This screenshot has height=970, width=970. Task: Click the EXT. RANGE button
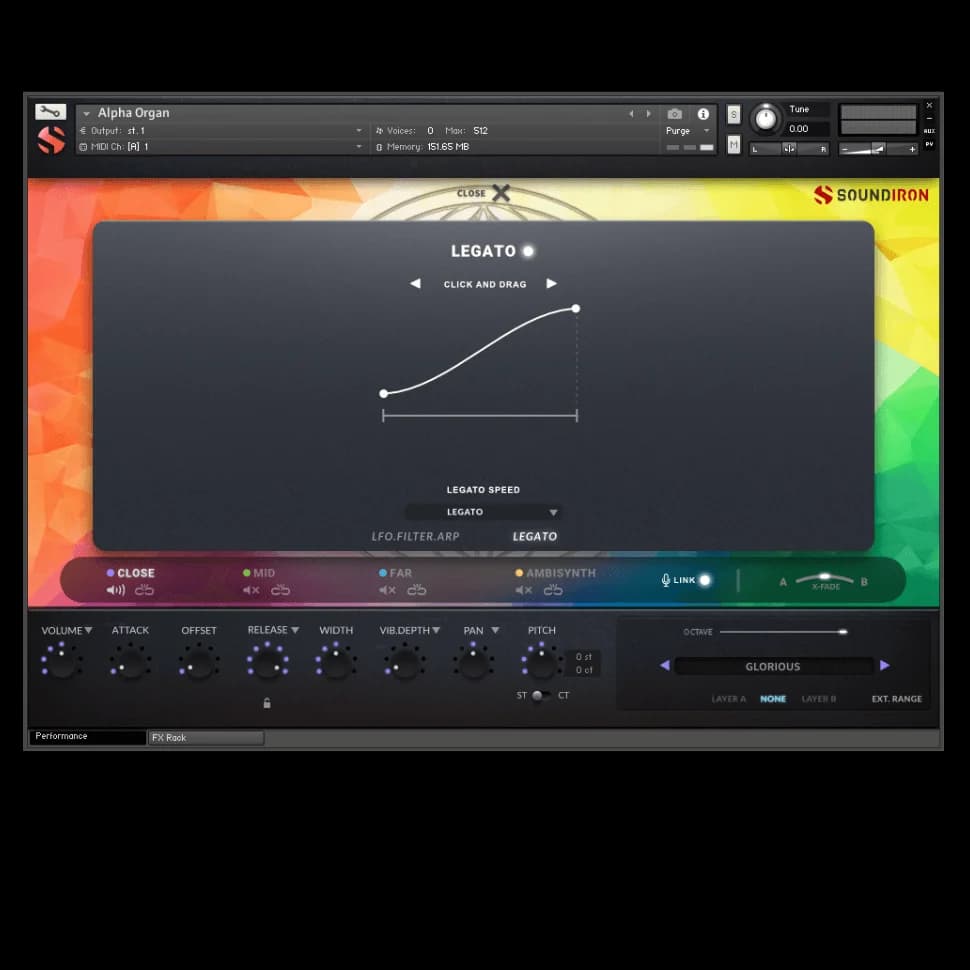(896, 699)
